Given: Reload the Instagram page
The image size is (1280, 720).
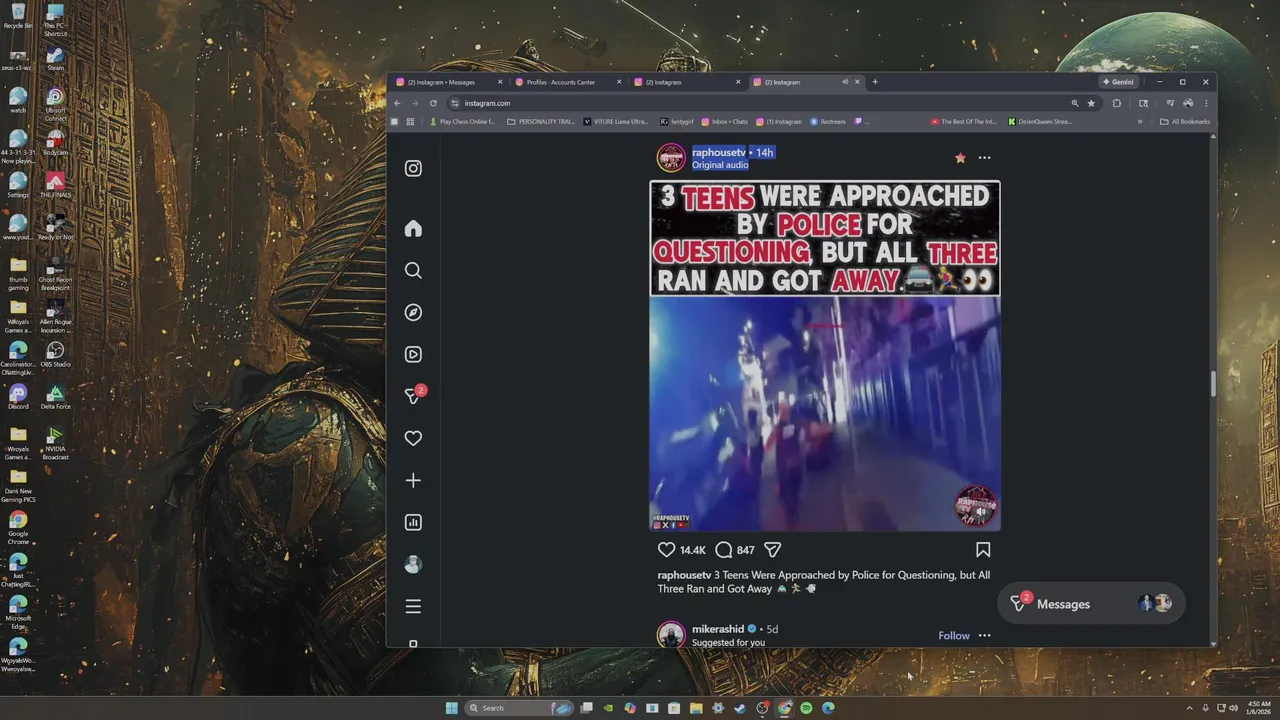Looking at the screenshot, I should (433, 103).
